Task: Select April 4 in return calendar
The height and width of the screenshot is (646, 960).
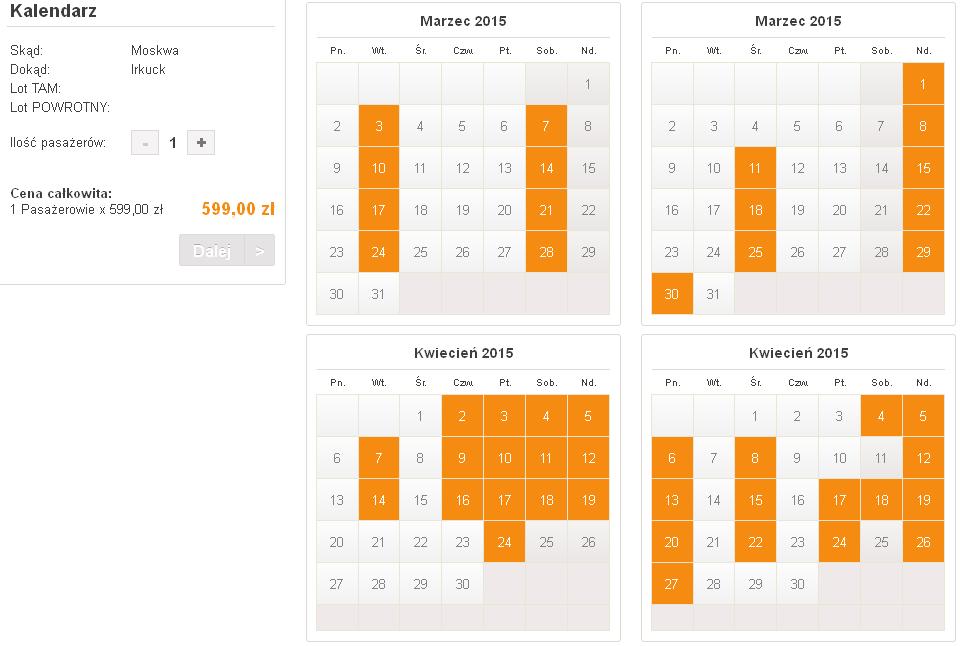Action: (x=881, y=416)
